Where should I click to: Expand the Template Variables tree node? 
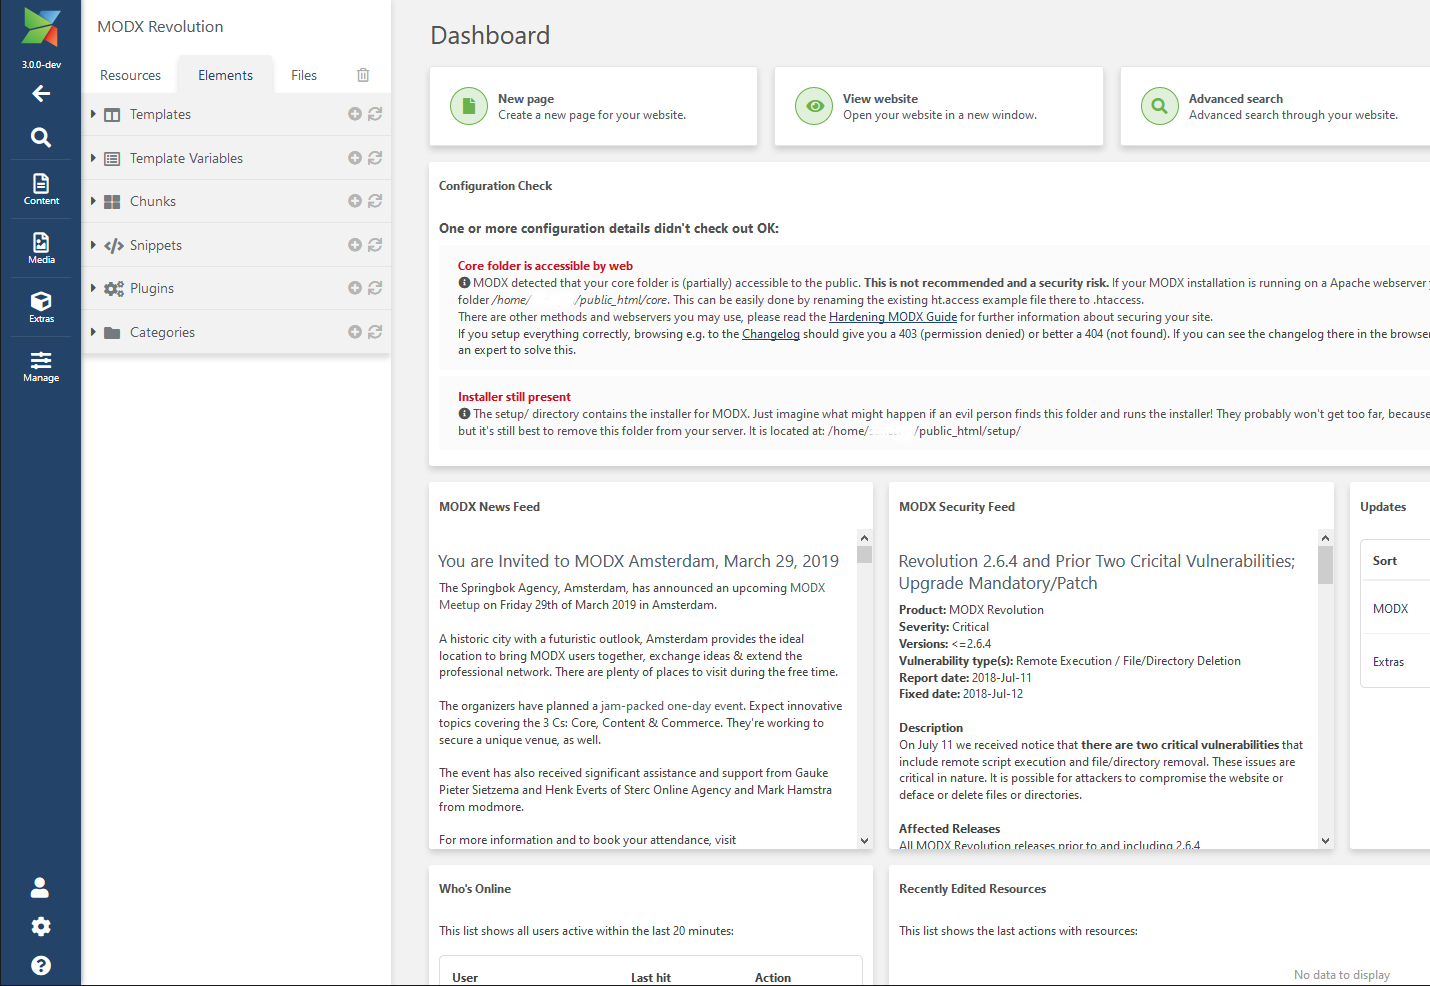[x=93, y=158]
